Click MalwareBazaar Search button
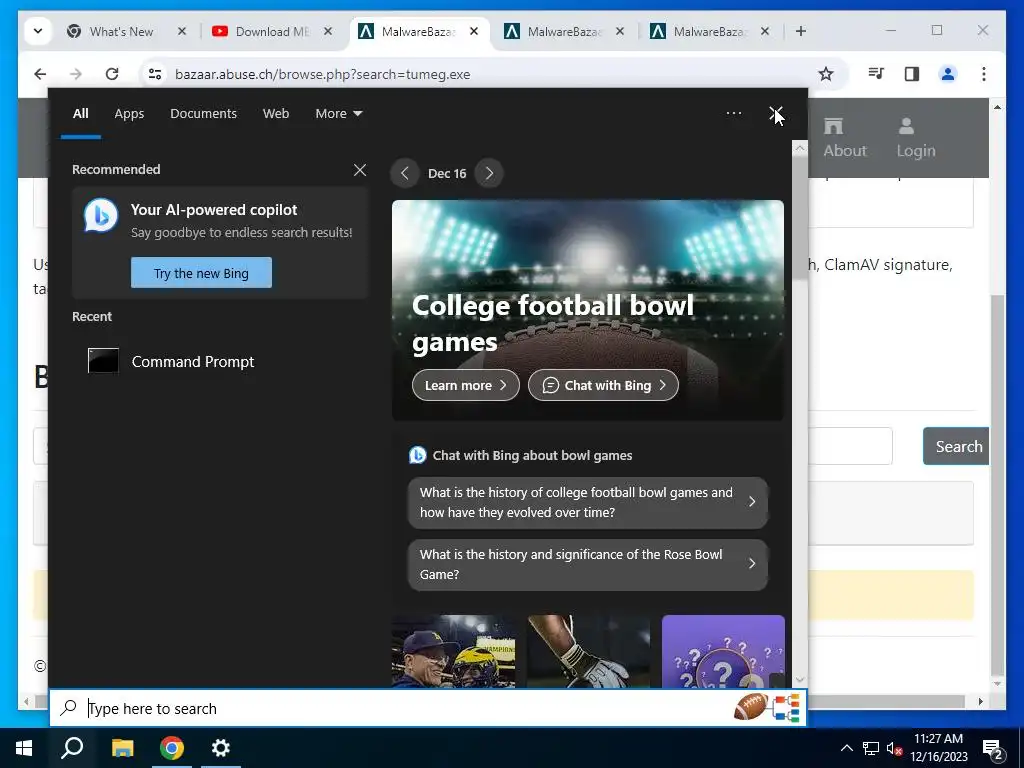The width and height of the screenshot is (1024, 768). point(957,447)
